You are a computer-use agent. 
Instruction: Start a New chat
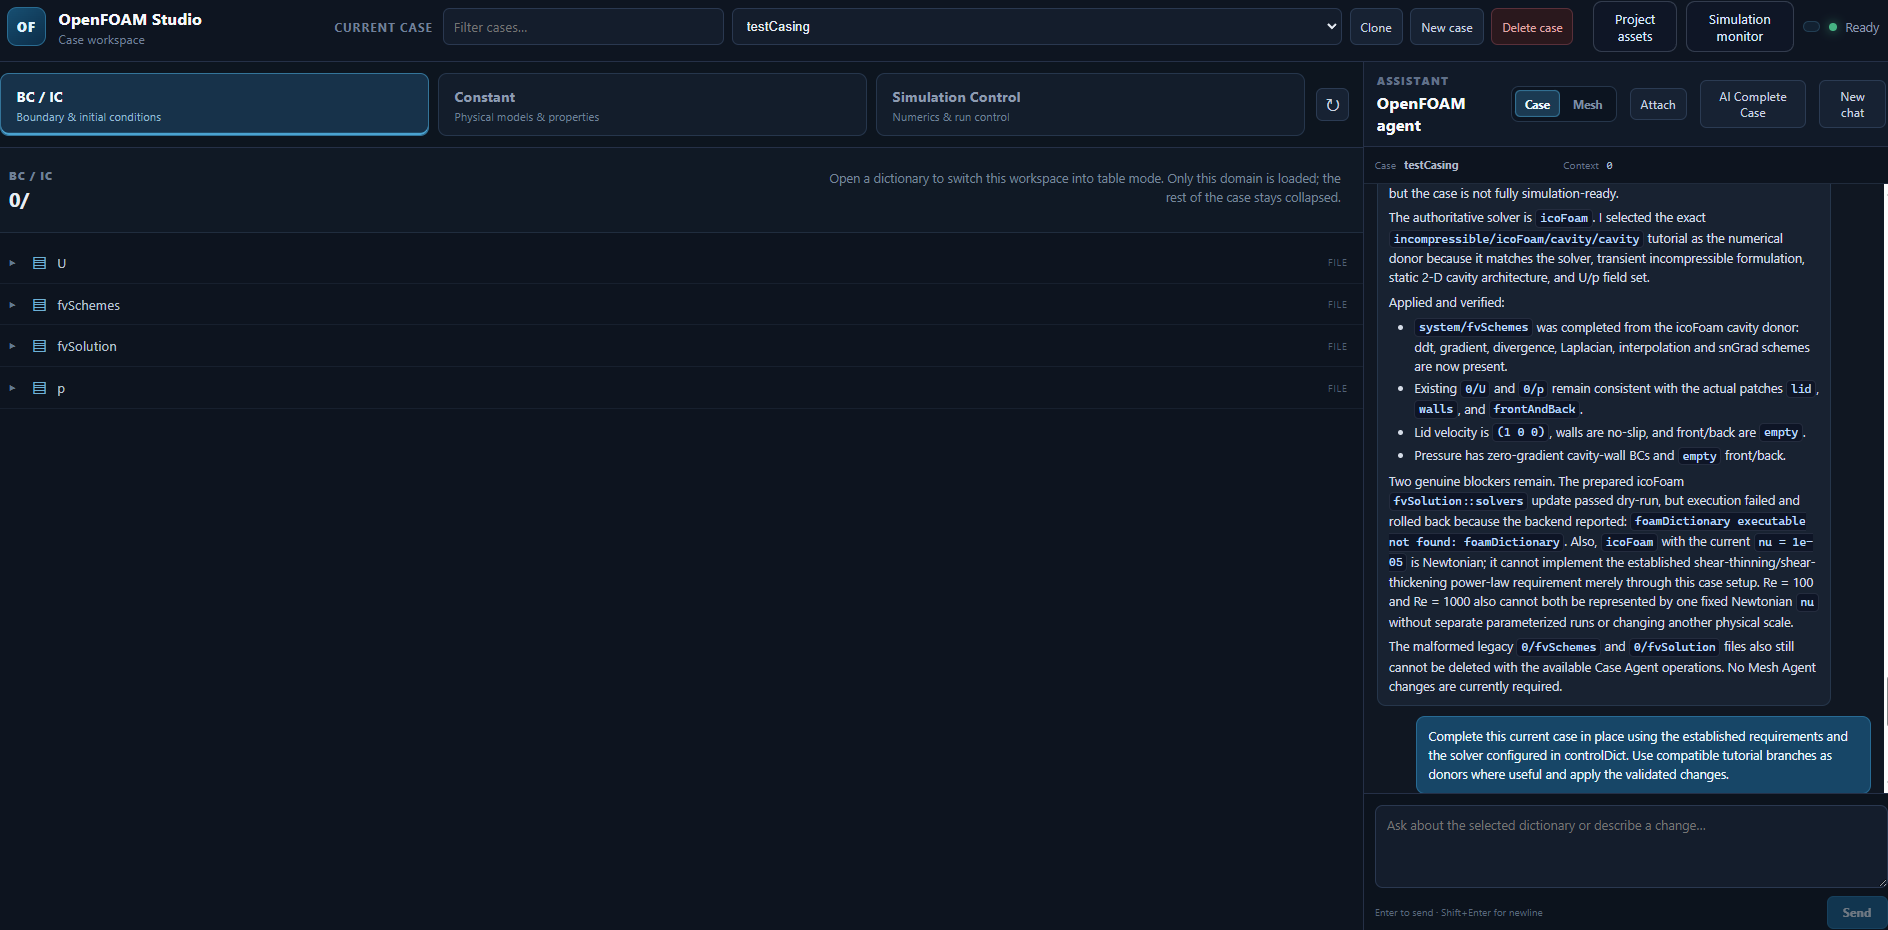point(1852,104)
